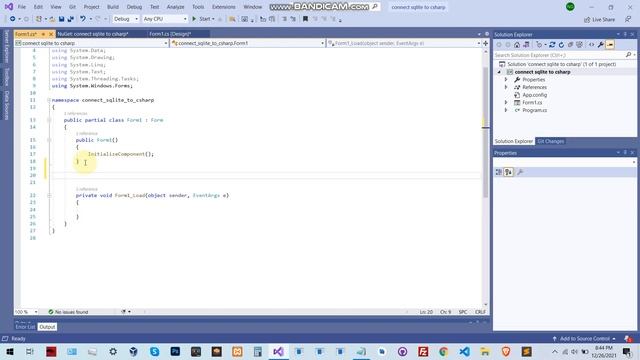Image resolution: width=640 pixels, height=360 pixels.
Task: Click Add to Source Control in status bar
Action: pyautogui.click(x=584, y=339)
